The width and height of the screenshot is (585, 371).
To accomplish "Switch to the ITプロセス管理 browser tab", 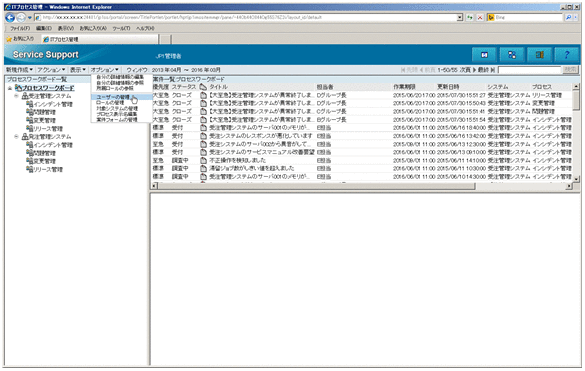I will (x=99, y=39).
